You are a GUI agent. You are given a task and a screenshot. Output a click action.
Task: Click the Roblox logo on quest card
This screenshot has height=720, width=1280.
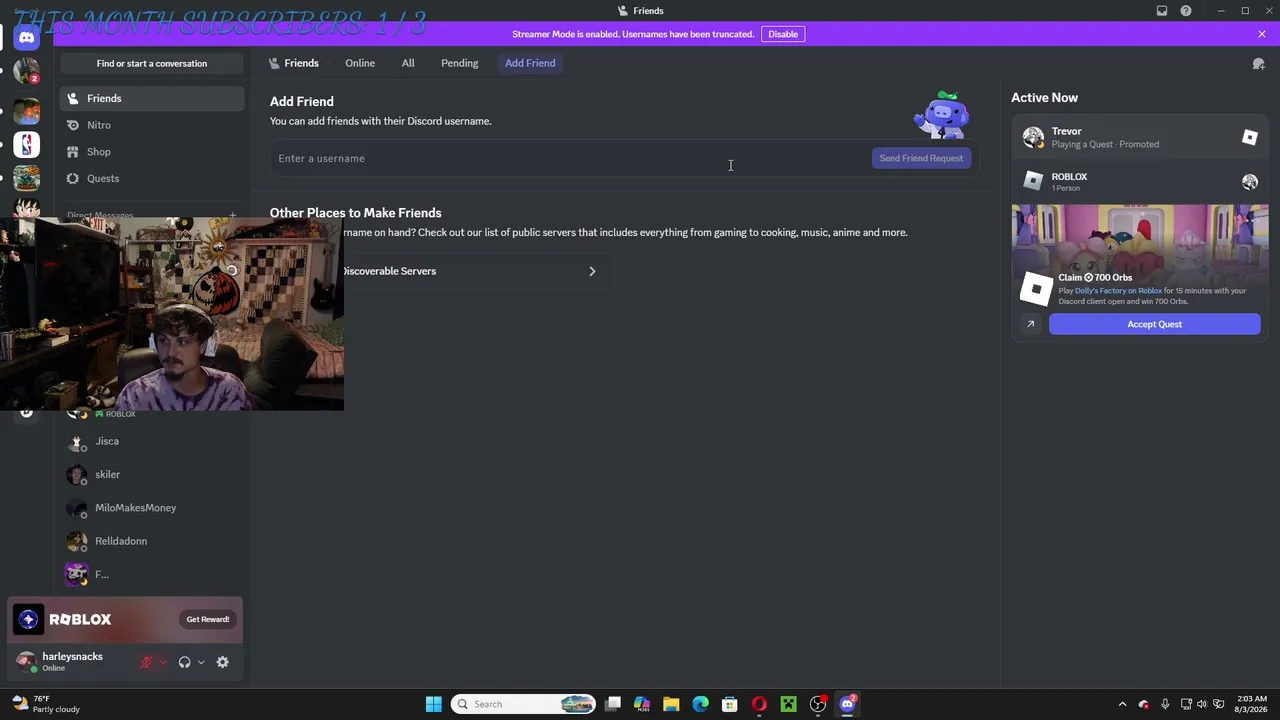[1036, 289]
